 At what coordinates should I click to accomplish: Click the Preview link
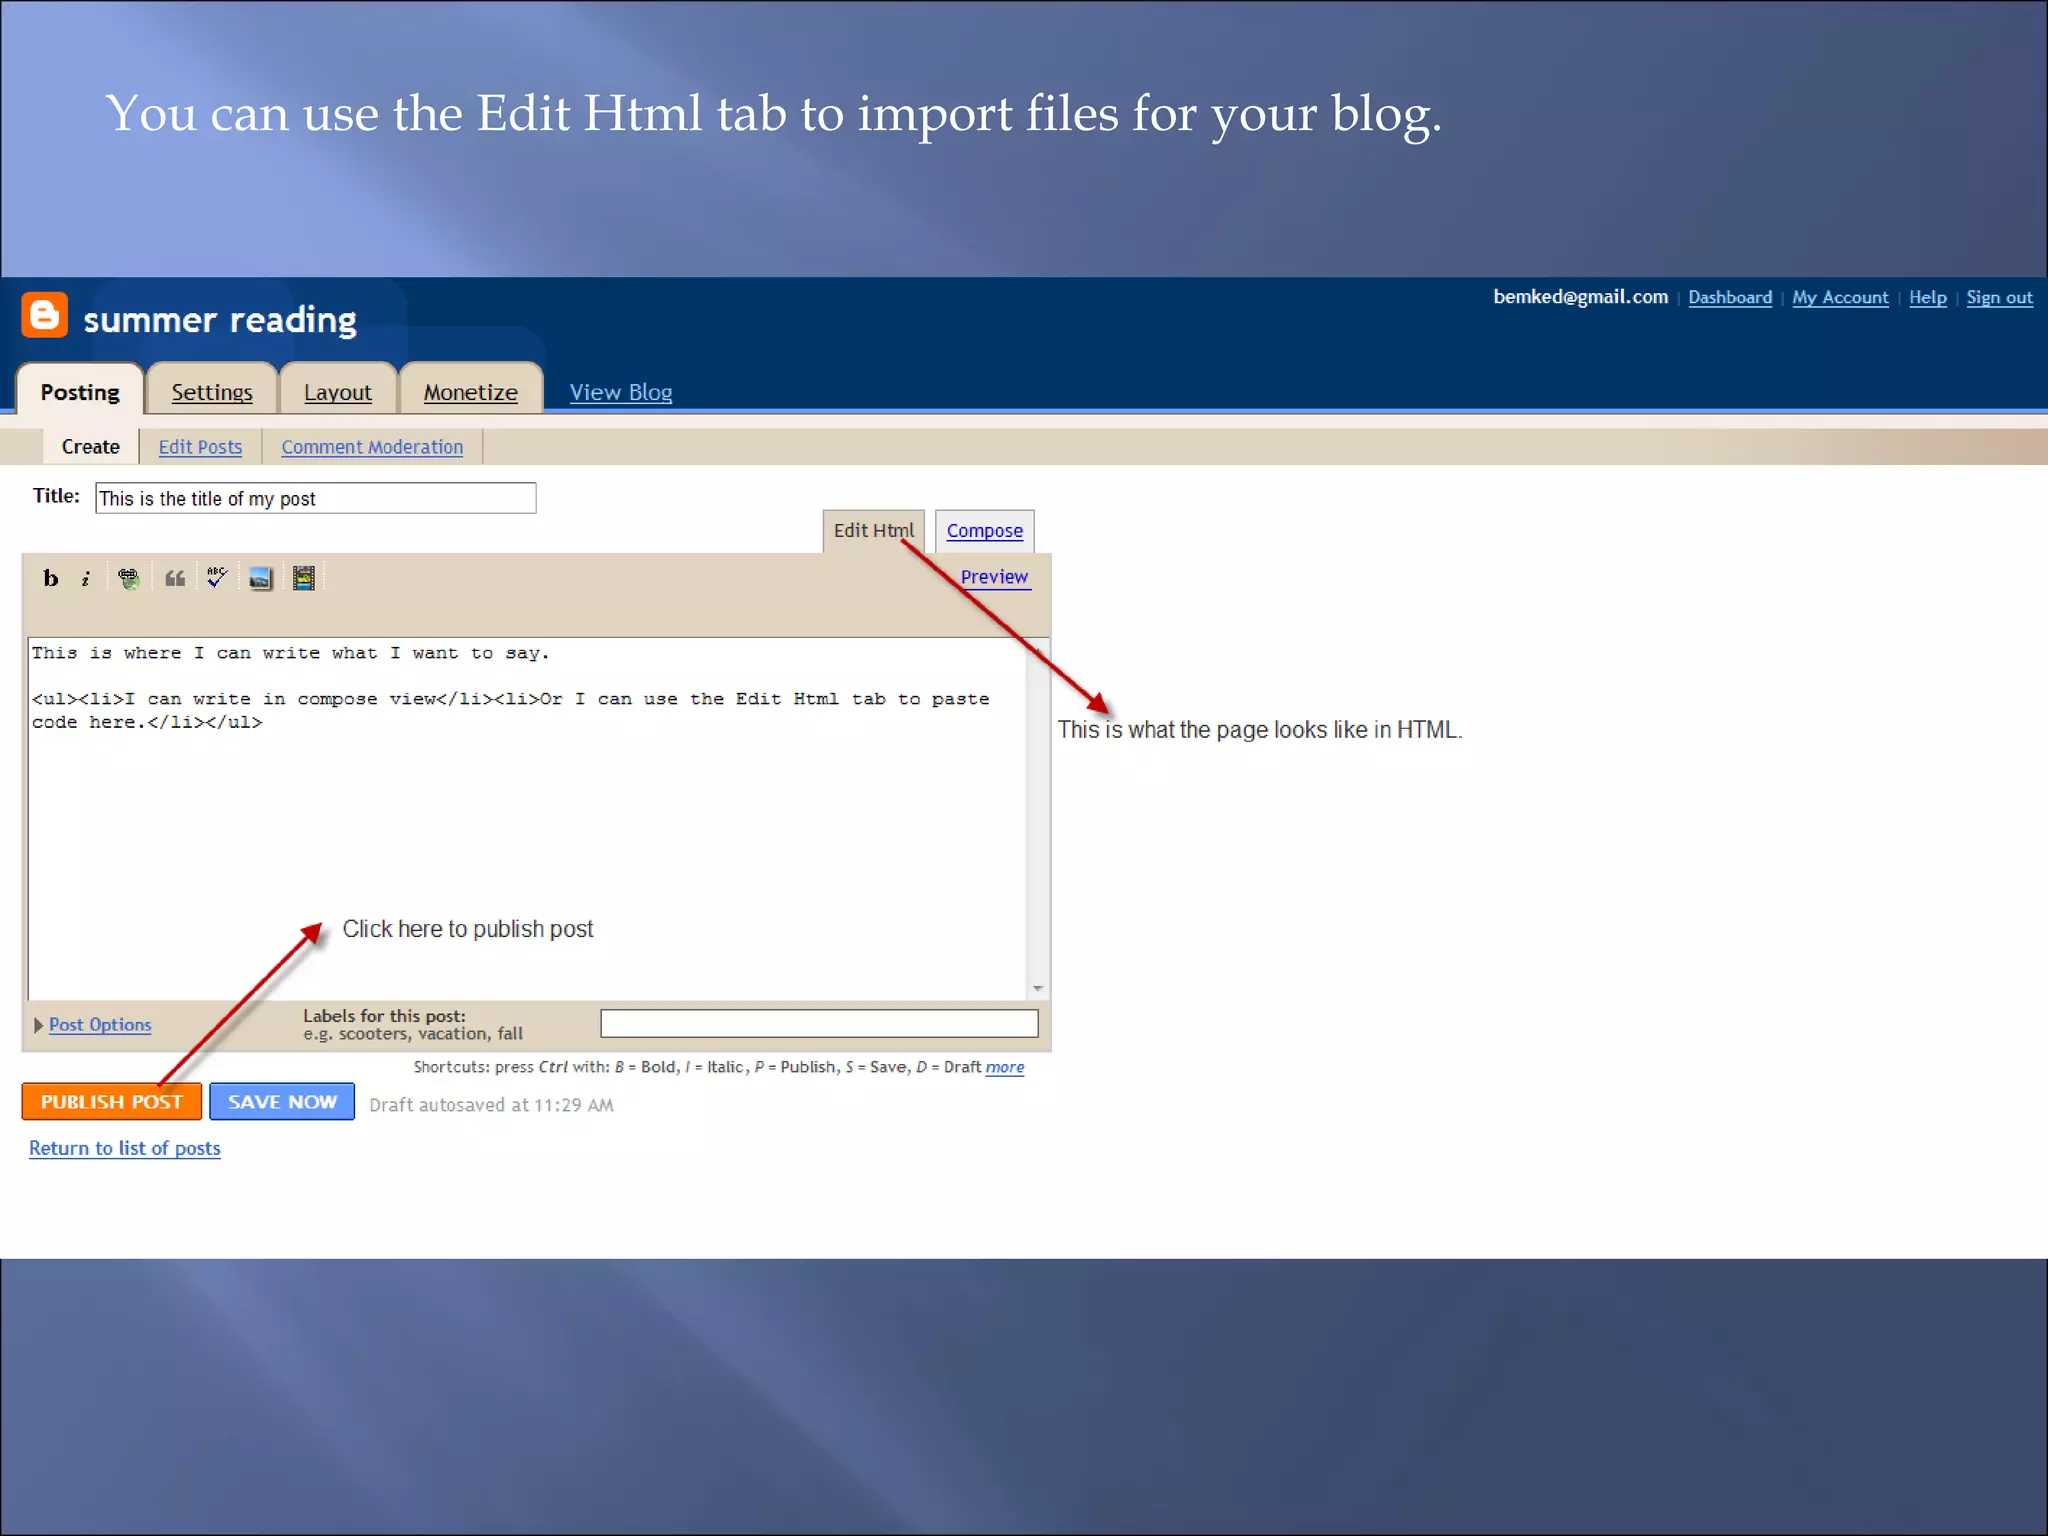pyautogui.click(x=994, y=577)
